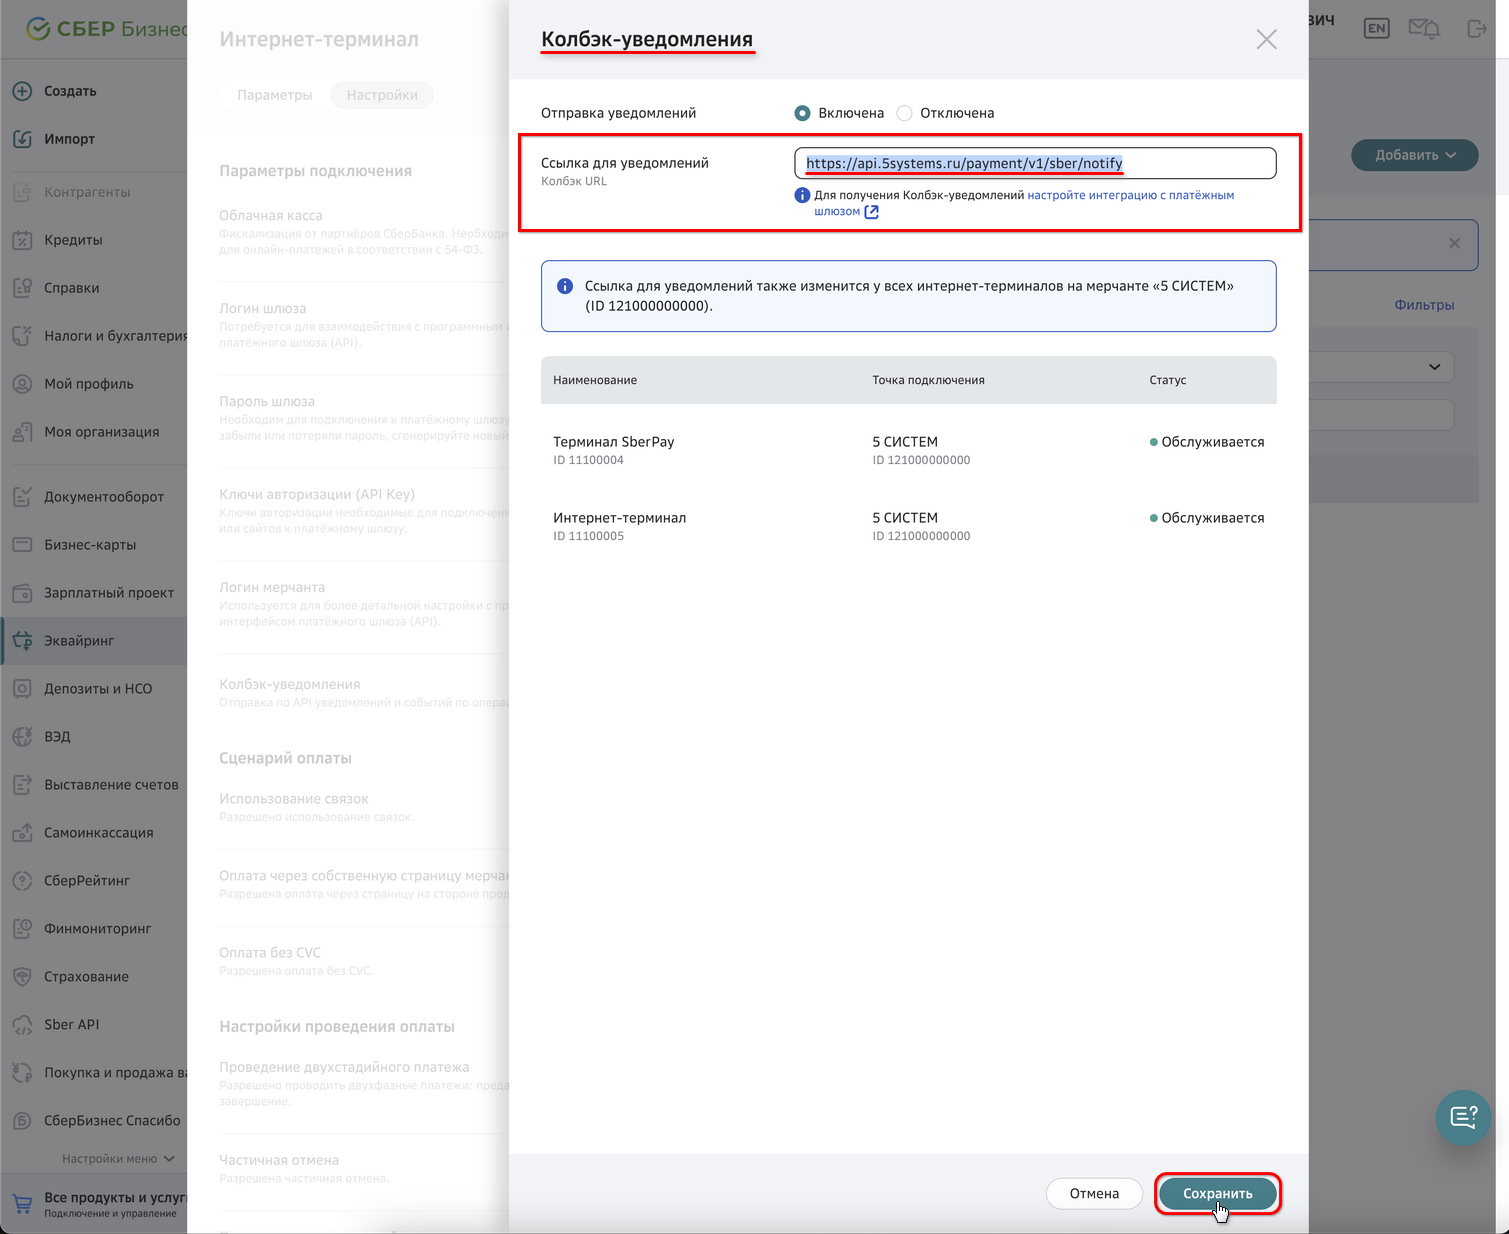Click the Выставление счетов icon
The height and width of the screenshot is (1234, 1509).
click(22, 785)
